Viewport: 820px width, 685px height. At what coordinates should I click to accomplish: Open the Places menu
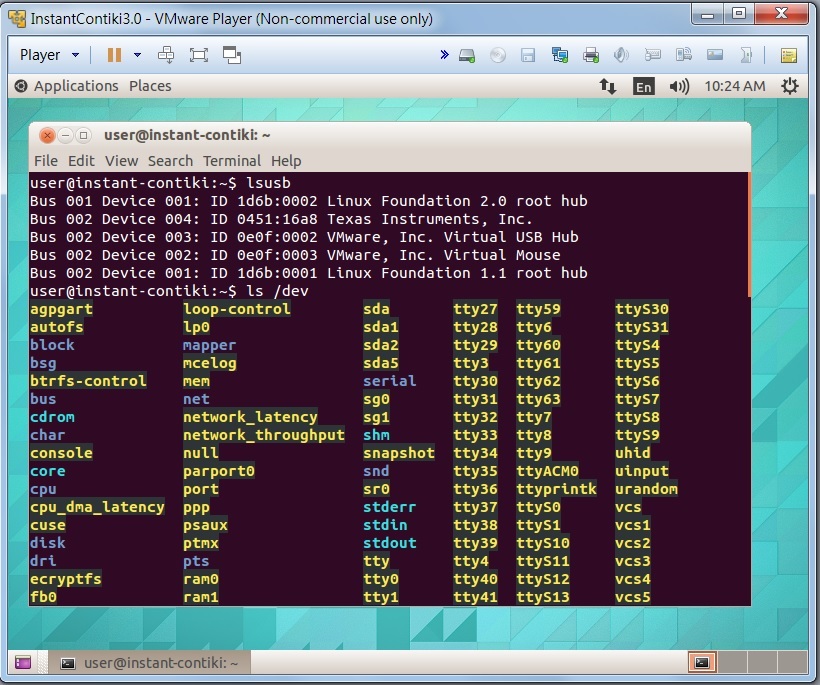[x=150, y=86]
